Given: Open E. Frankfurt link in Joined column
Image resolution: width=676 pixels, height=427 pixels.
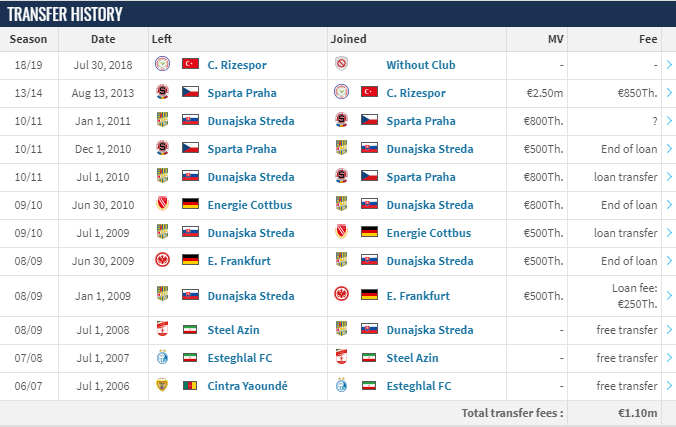Looking at the screenshot, I should (418, 296).
